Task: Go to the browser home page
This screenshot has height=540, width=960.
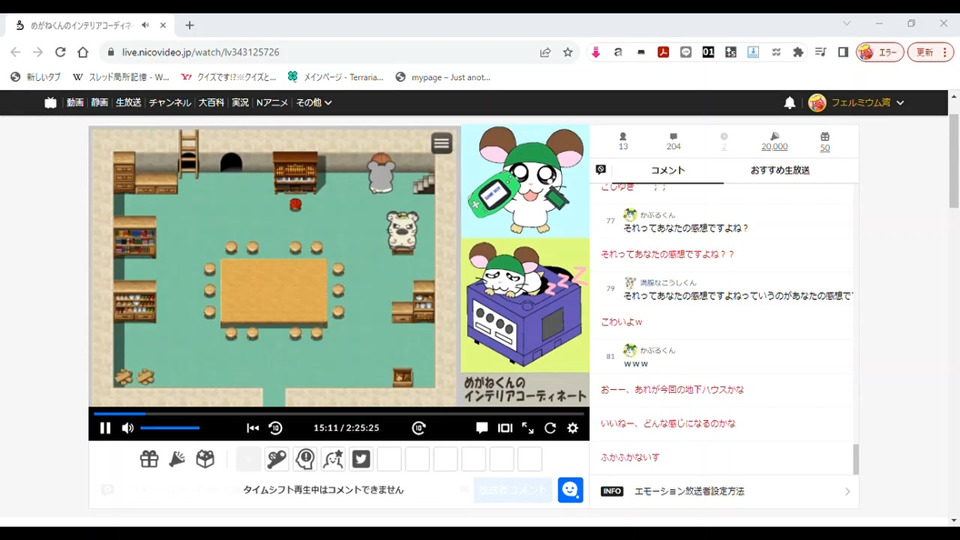Action: [x=83, y=53]
